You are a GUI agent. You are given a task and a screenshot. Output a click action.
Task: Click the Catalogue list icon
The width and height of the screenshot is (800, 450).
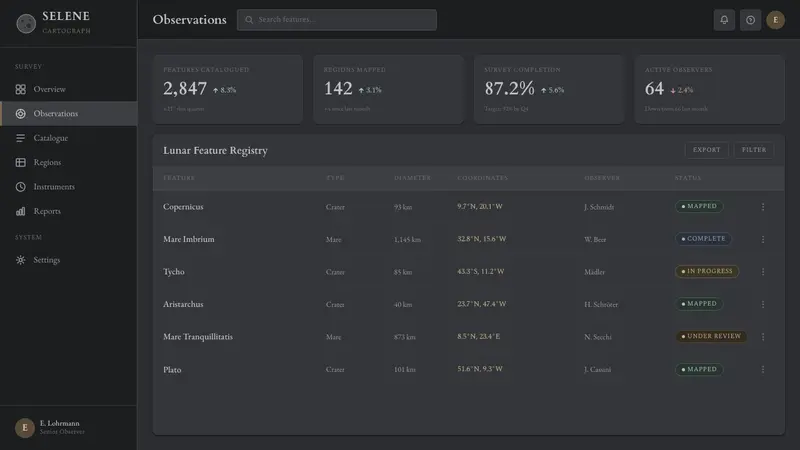20,138
